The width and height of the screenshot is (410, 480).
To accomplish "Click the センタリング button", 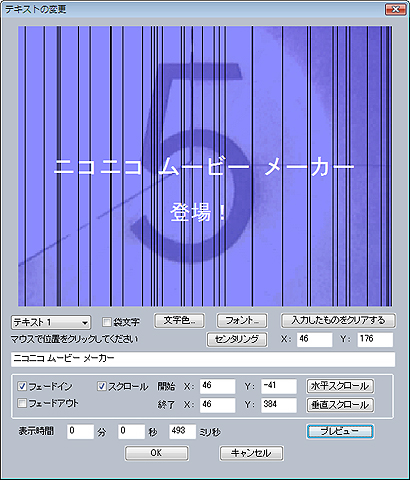I will click(x=237, y=339).
